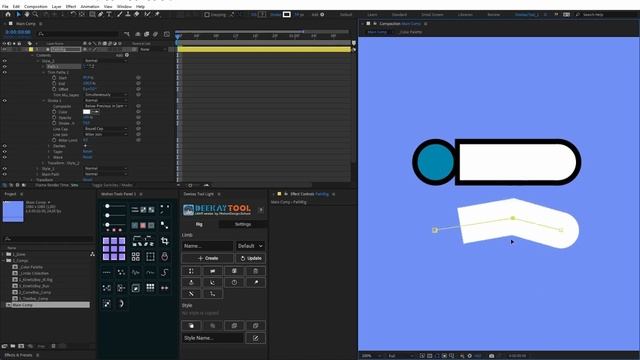Select the Selection arrow tool
Image resolution: width=640 pixels, height=360 pixels.
click(18, 14)
